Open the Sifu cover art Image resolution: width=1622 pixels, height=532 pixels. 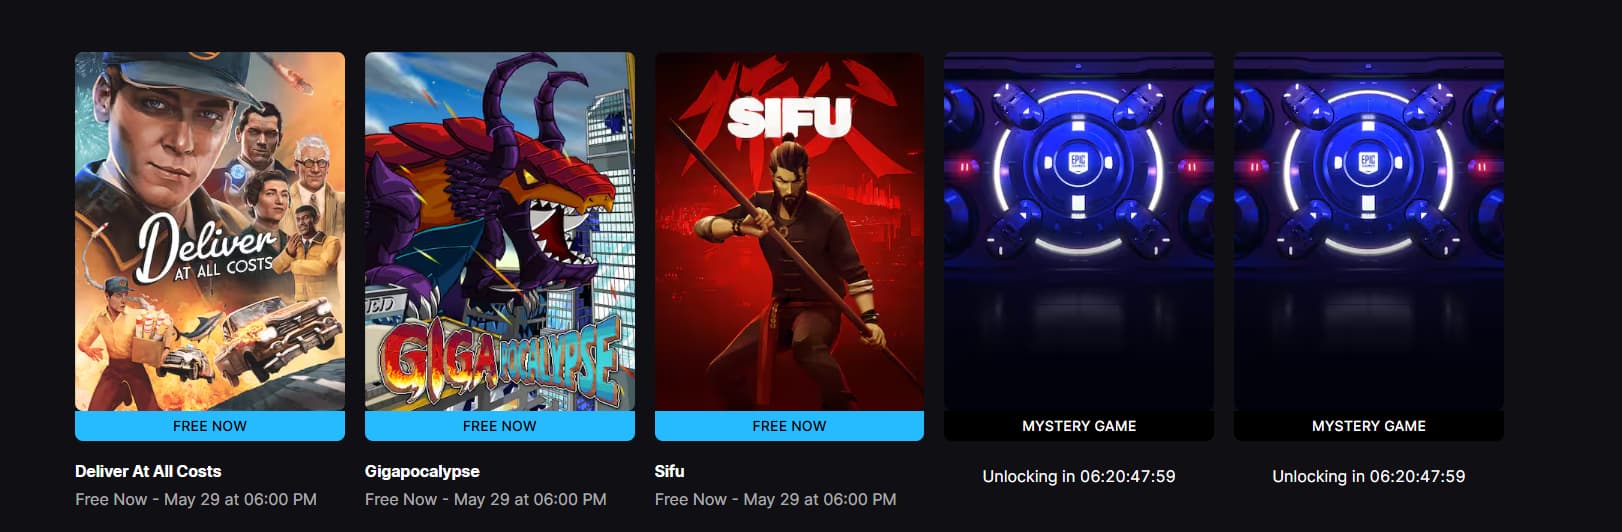click(789, 231)
